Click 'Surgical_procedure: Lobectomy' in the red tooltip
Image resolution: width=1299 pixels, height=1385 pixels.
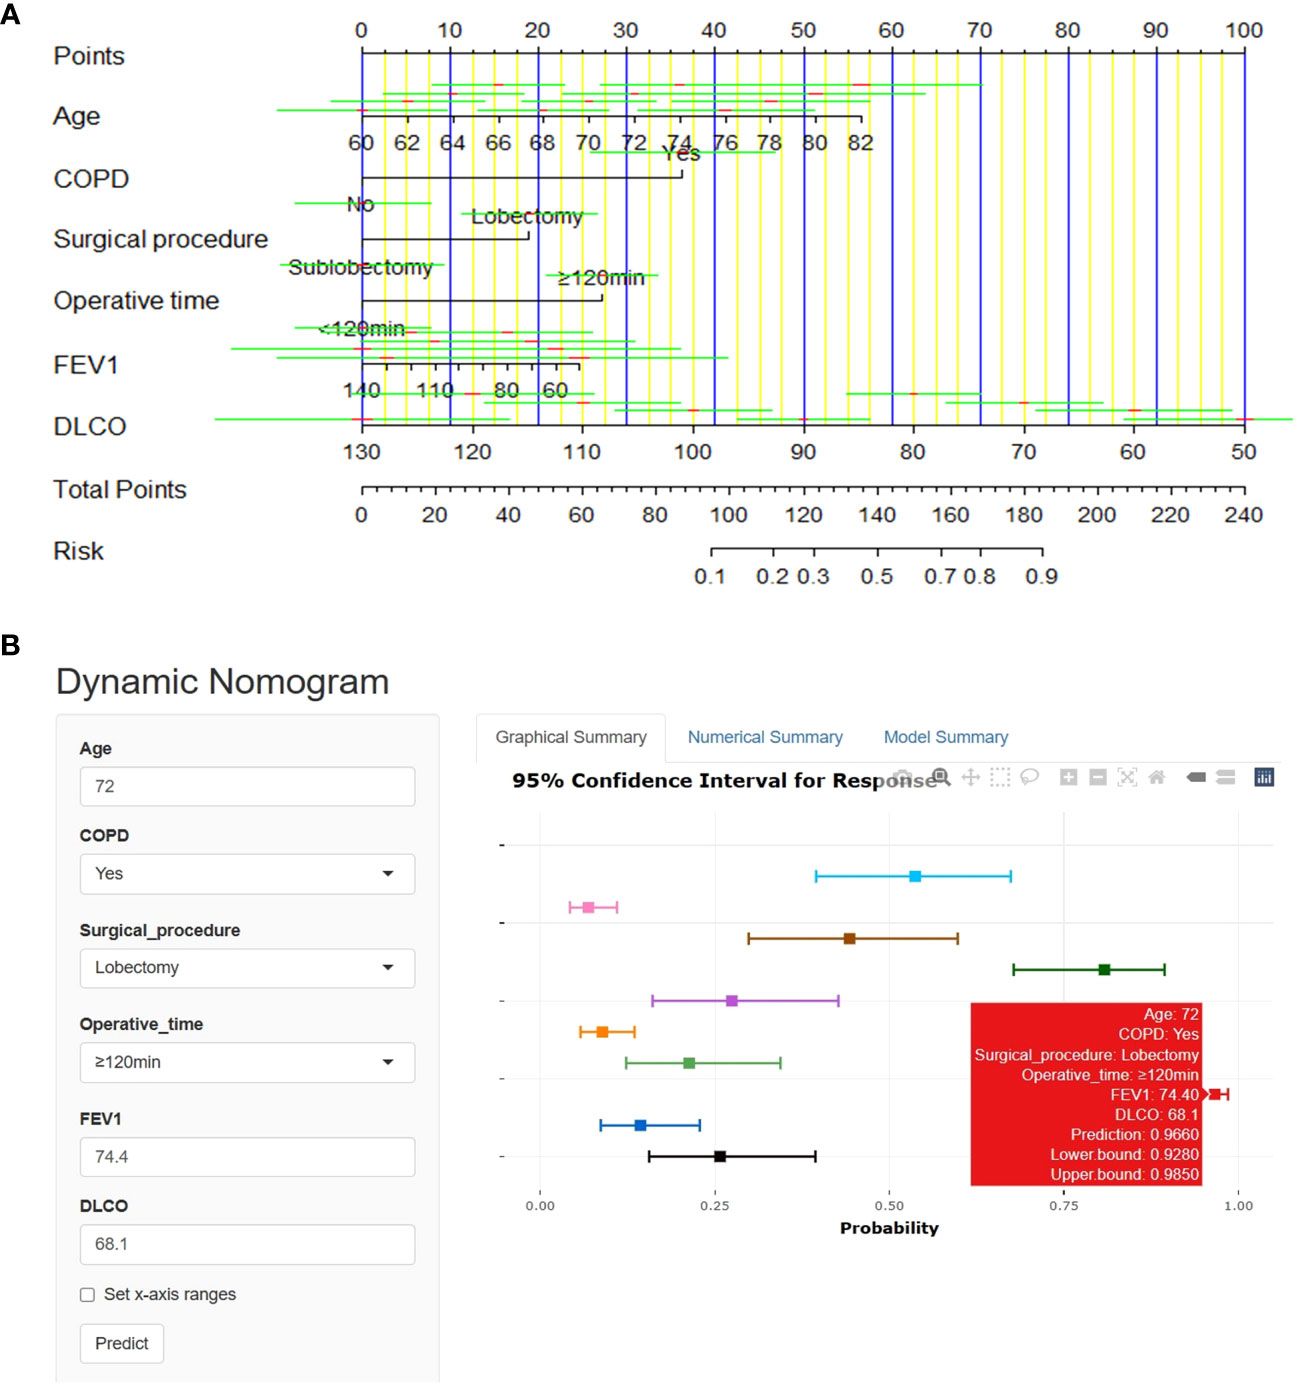(1087, 1055)
